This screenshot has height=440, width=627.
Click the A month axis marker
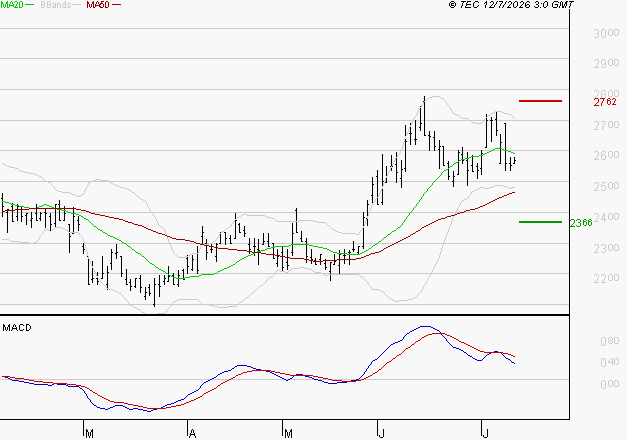click(192, 433)
